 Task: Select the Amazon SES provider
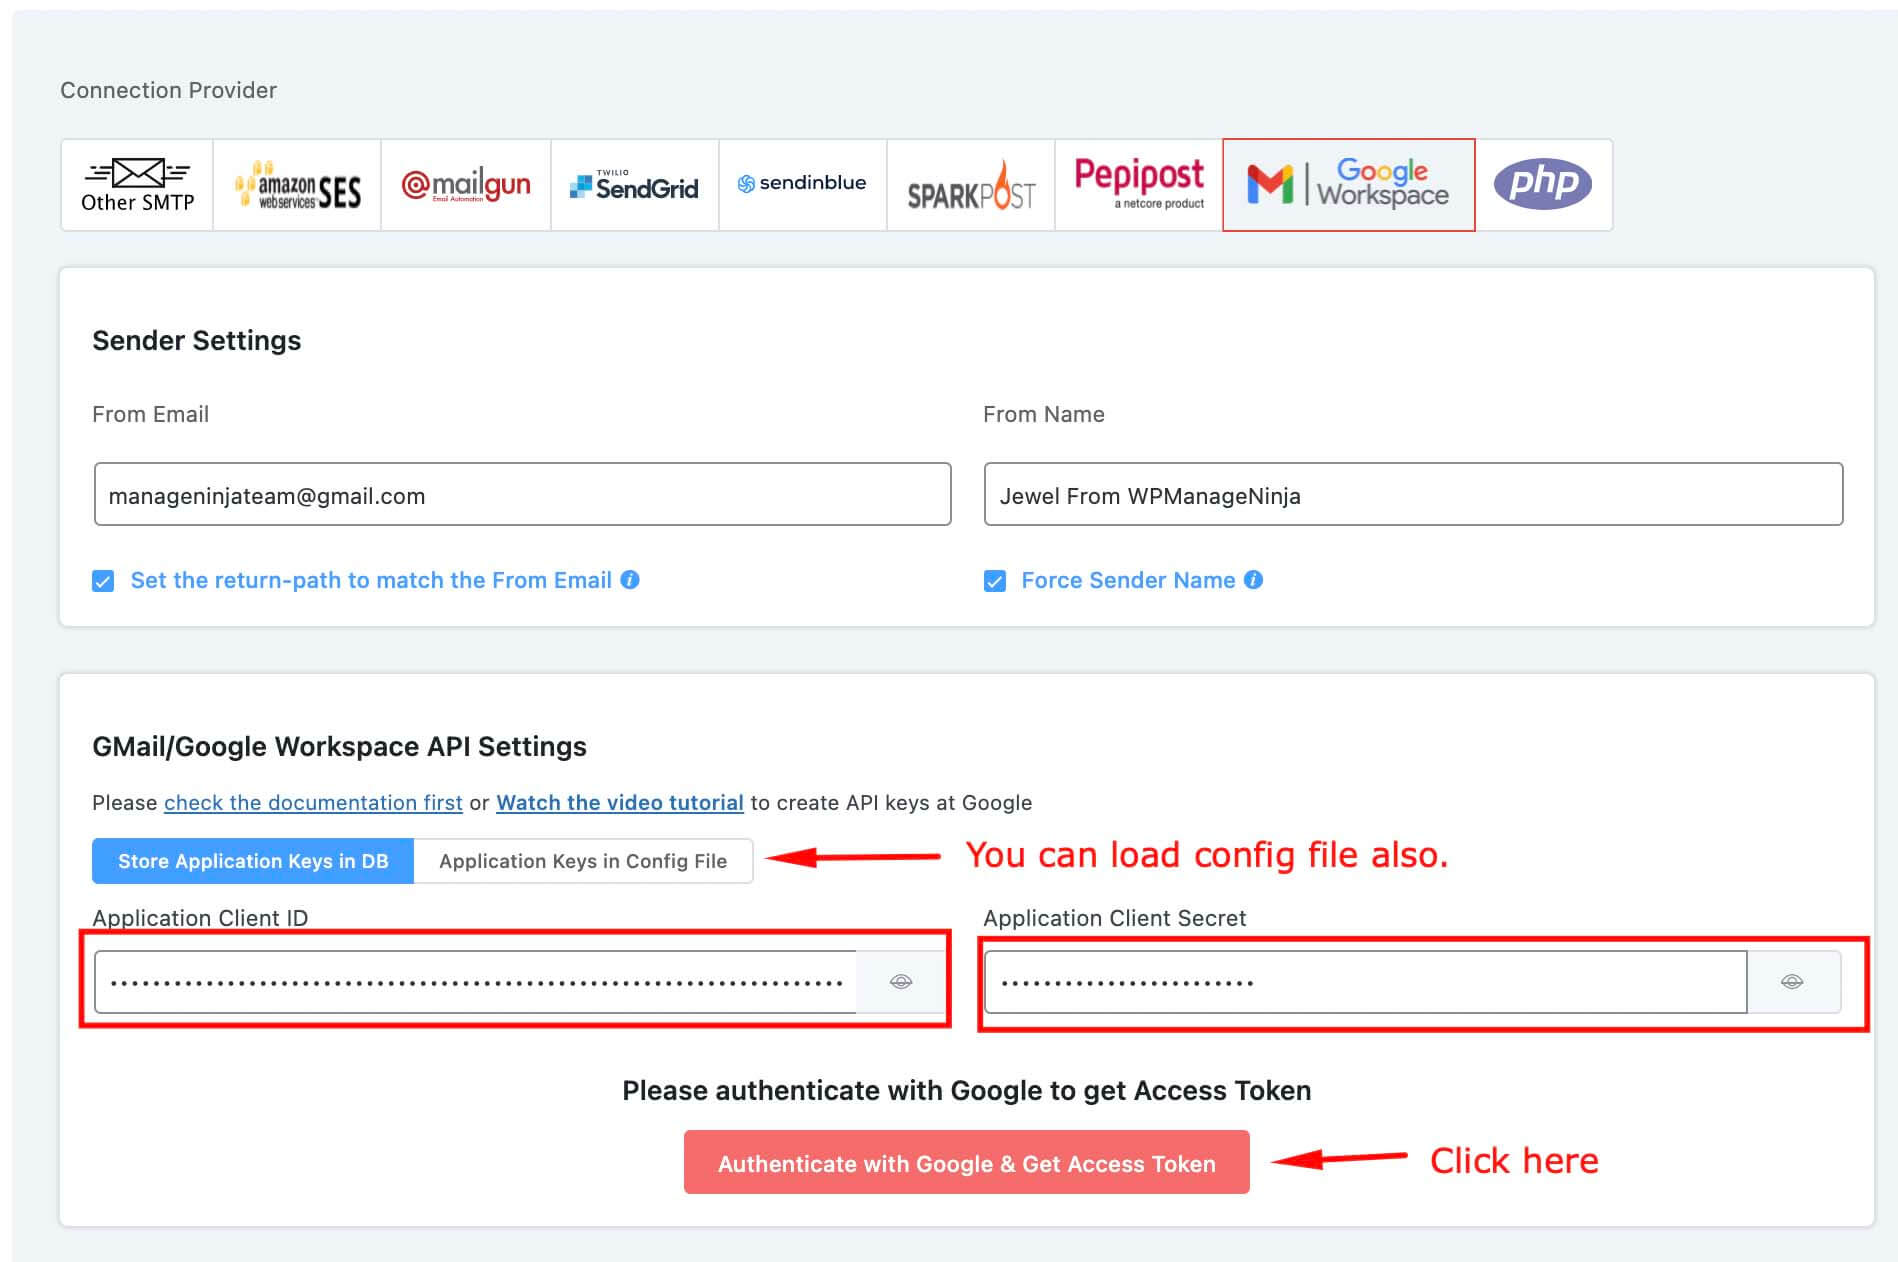tap(297, 185)
